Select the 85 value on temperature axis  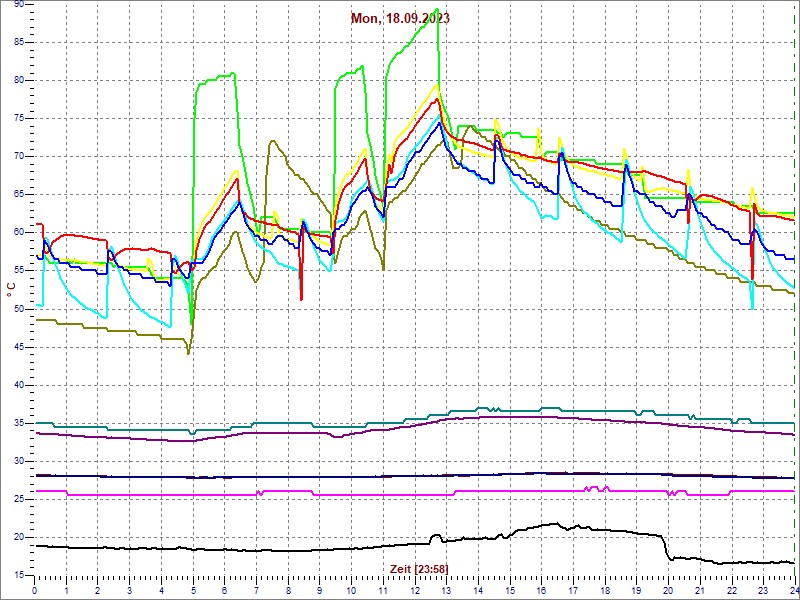(19, 42)
